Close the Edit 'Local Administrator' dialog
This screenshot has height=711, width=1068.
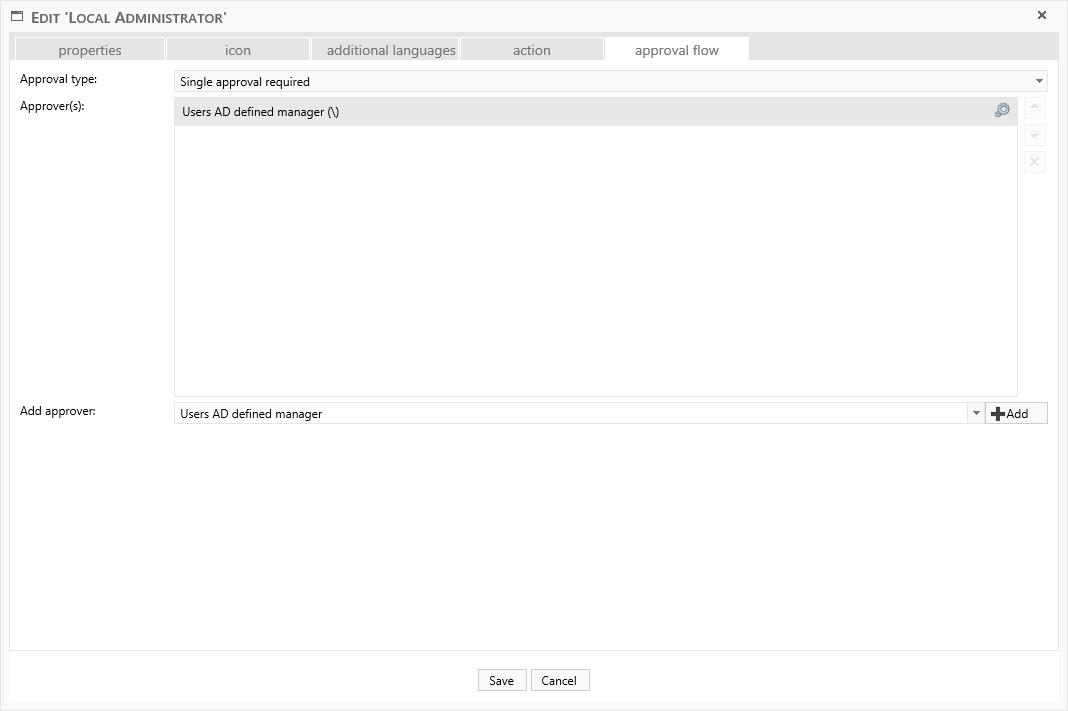tap(1042, 16)
